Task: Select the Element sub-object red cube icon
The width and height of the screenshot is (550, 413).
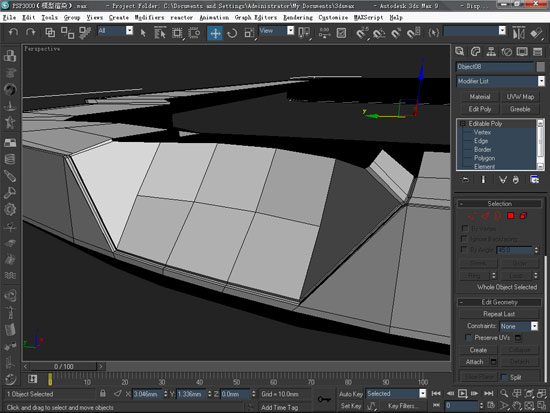Action: tap(523, 216)
